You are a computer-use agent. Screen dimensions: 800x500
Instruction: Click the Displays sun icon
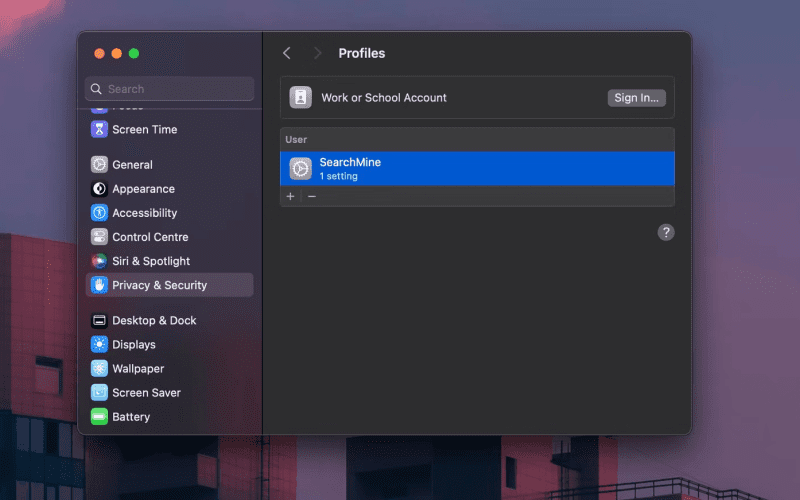point(99,344)
